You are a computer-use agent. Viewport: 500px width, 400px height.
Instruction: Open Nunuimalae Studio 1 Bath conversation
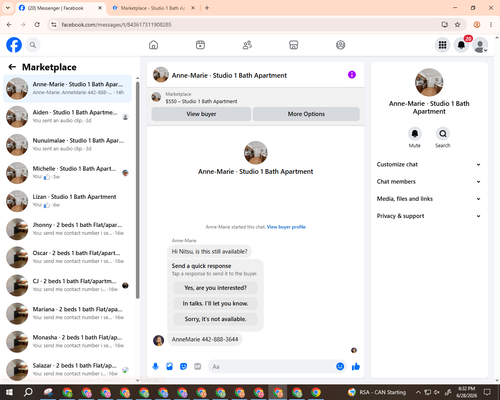click(x=67, y=145)
